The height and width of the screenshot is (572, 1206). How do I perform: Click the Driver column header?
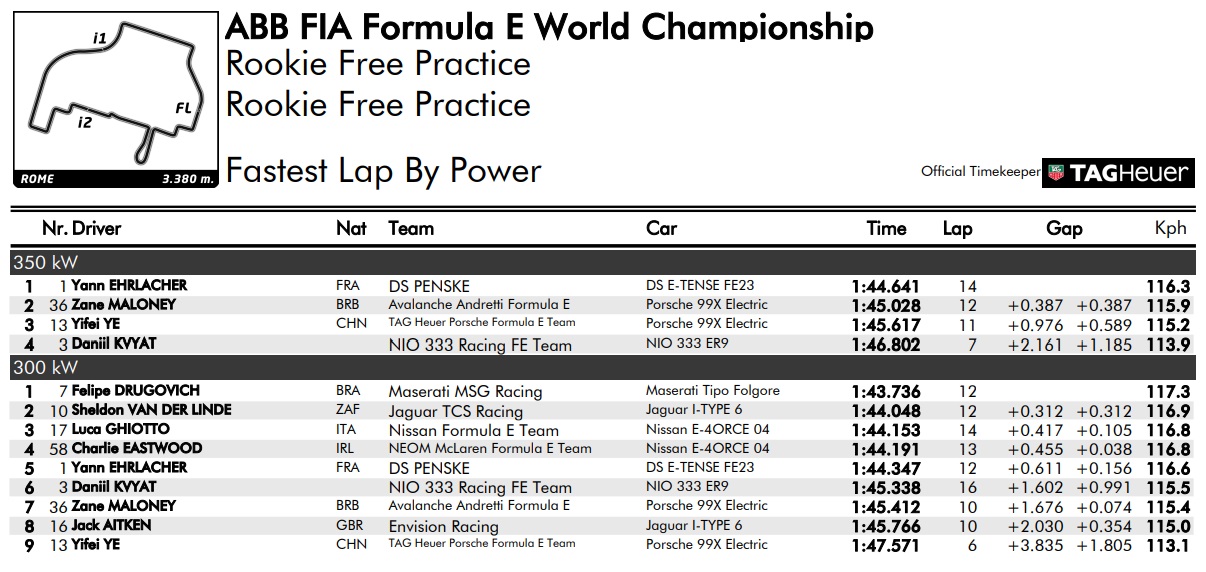(96, 228)
